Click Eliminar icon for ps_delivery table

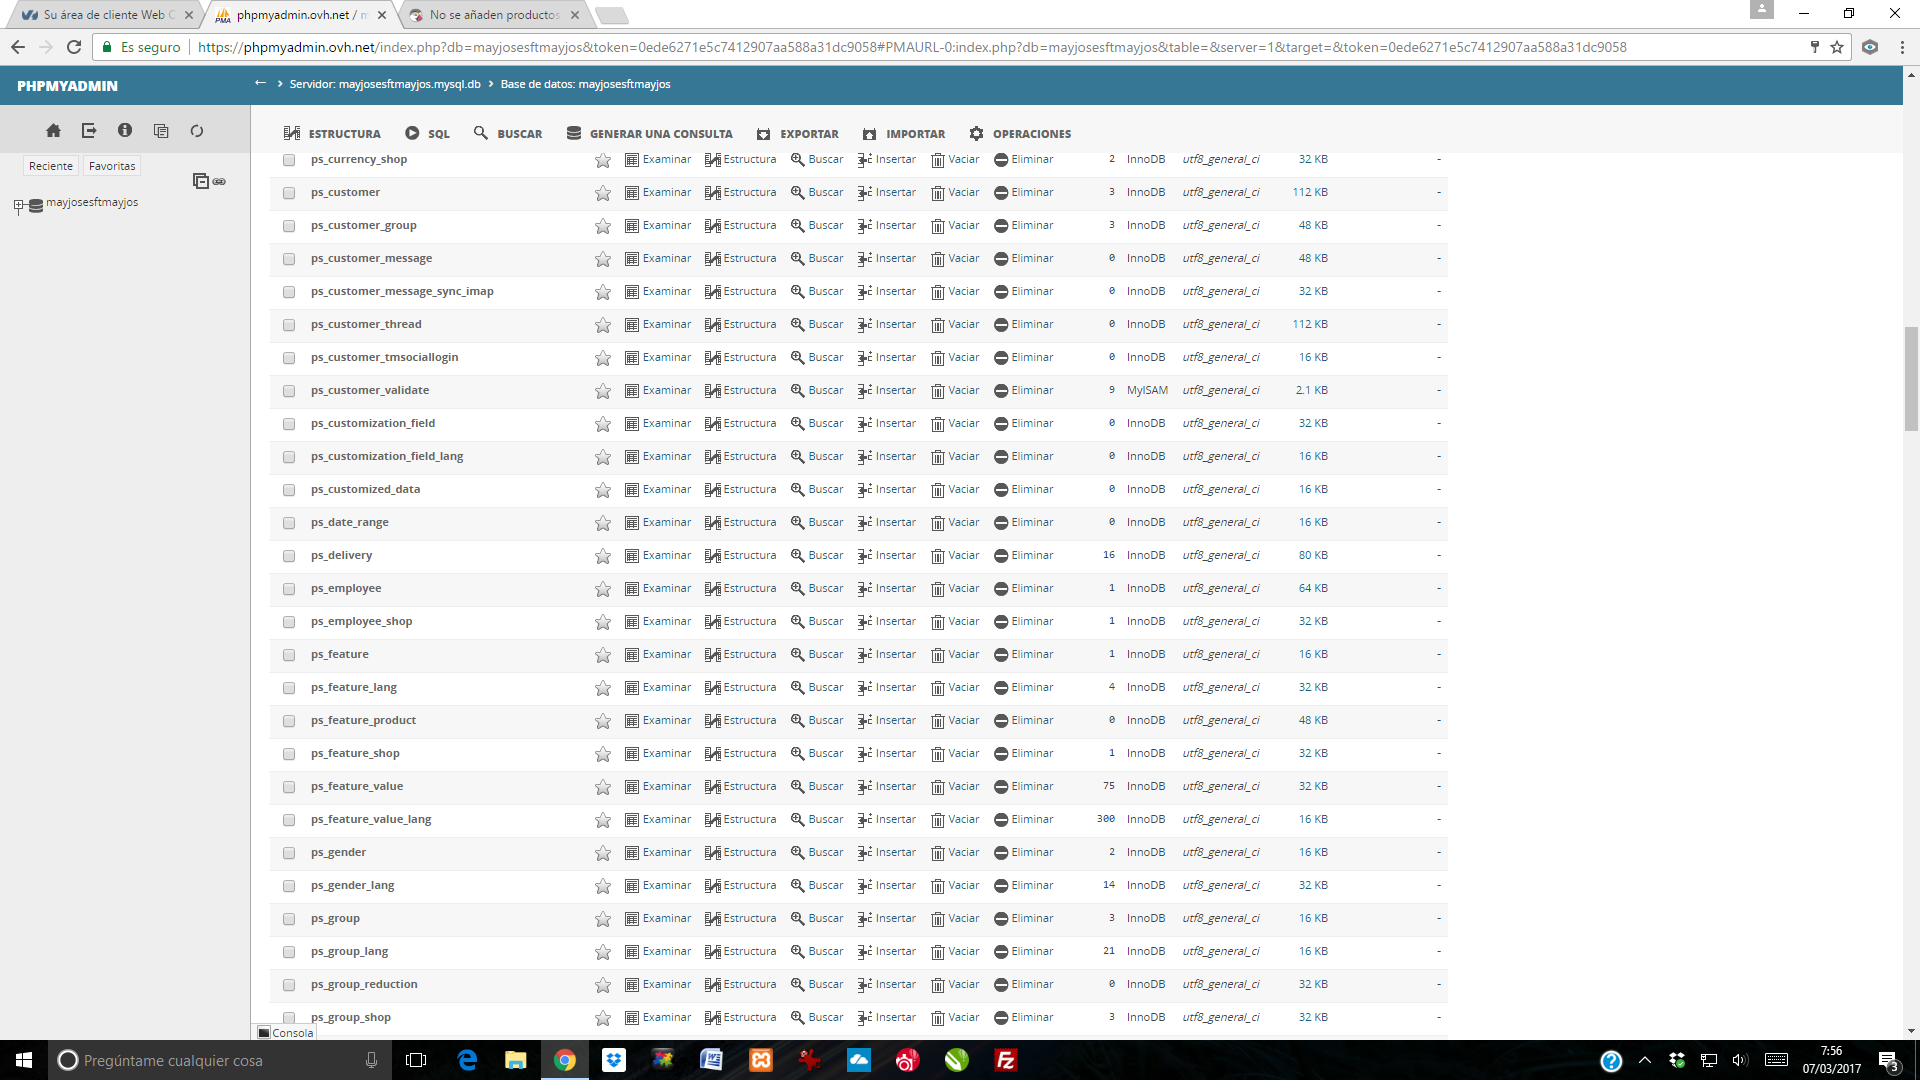[x=1000, y=556]
